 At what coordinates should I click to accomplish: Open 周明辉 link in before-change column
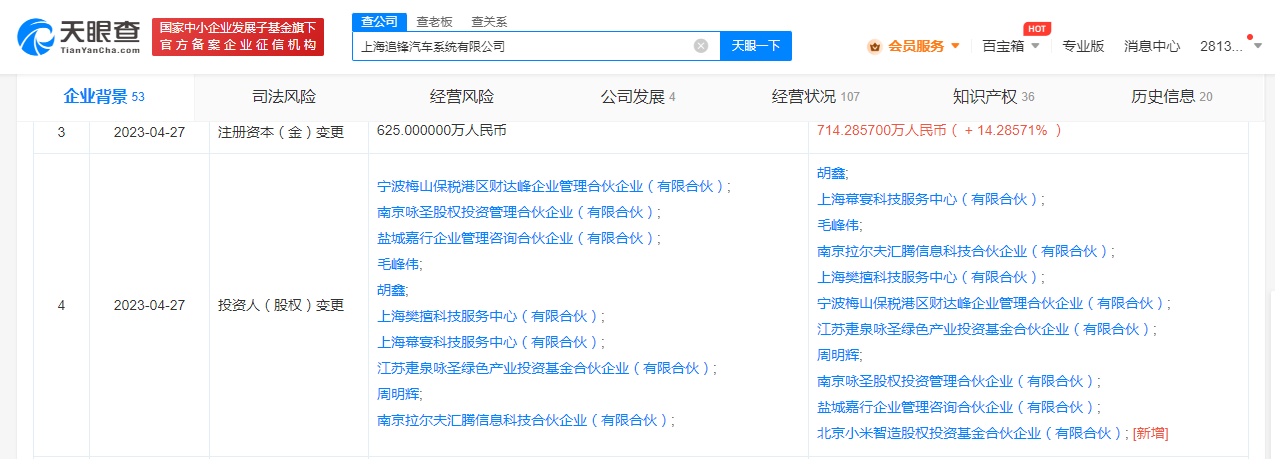coord(397,394)
